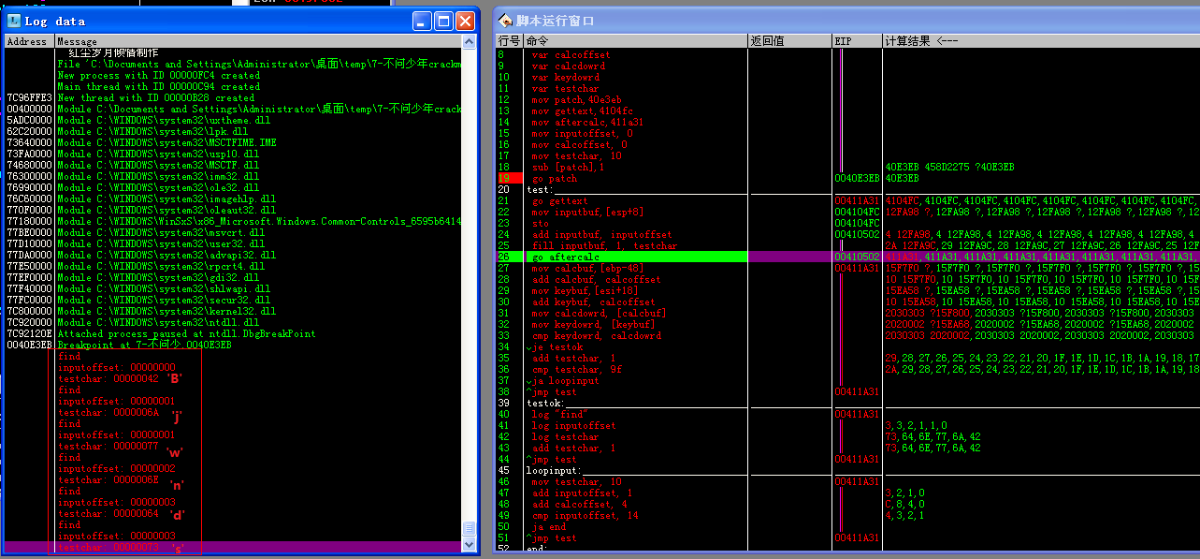Click address 7C96FFE3 in Log data
1200x559 pixels.
coord(28,98)
